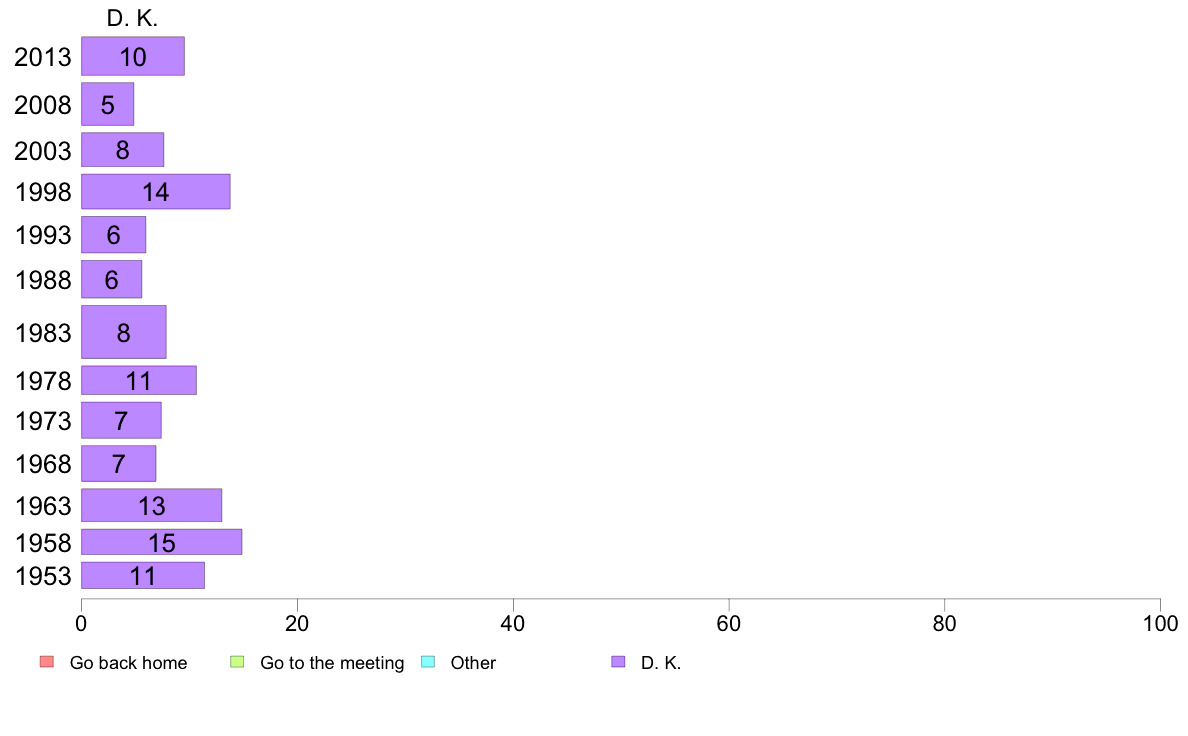Click the Go to the meeting legend text
Image resolution: width=1188 pixels, height=736 pixels.
[332, 663]
